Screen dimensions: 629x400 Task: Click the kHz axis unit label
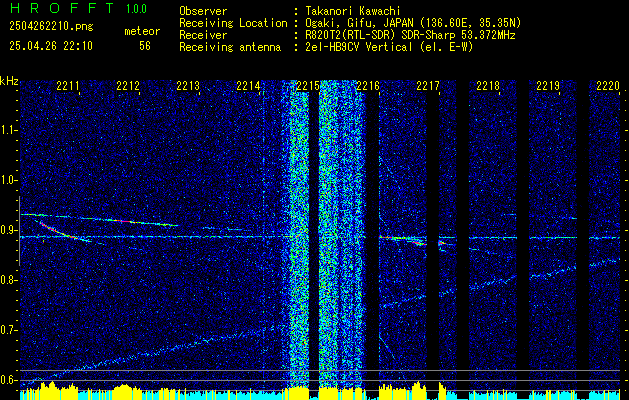pyautogui.click(x=9, y=81)
